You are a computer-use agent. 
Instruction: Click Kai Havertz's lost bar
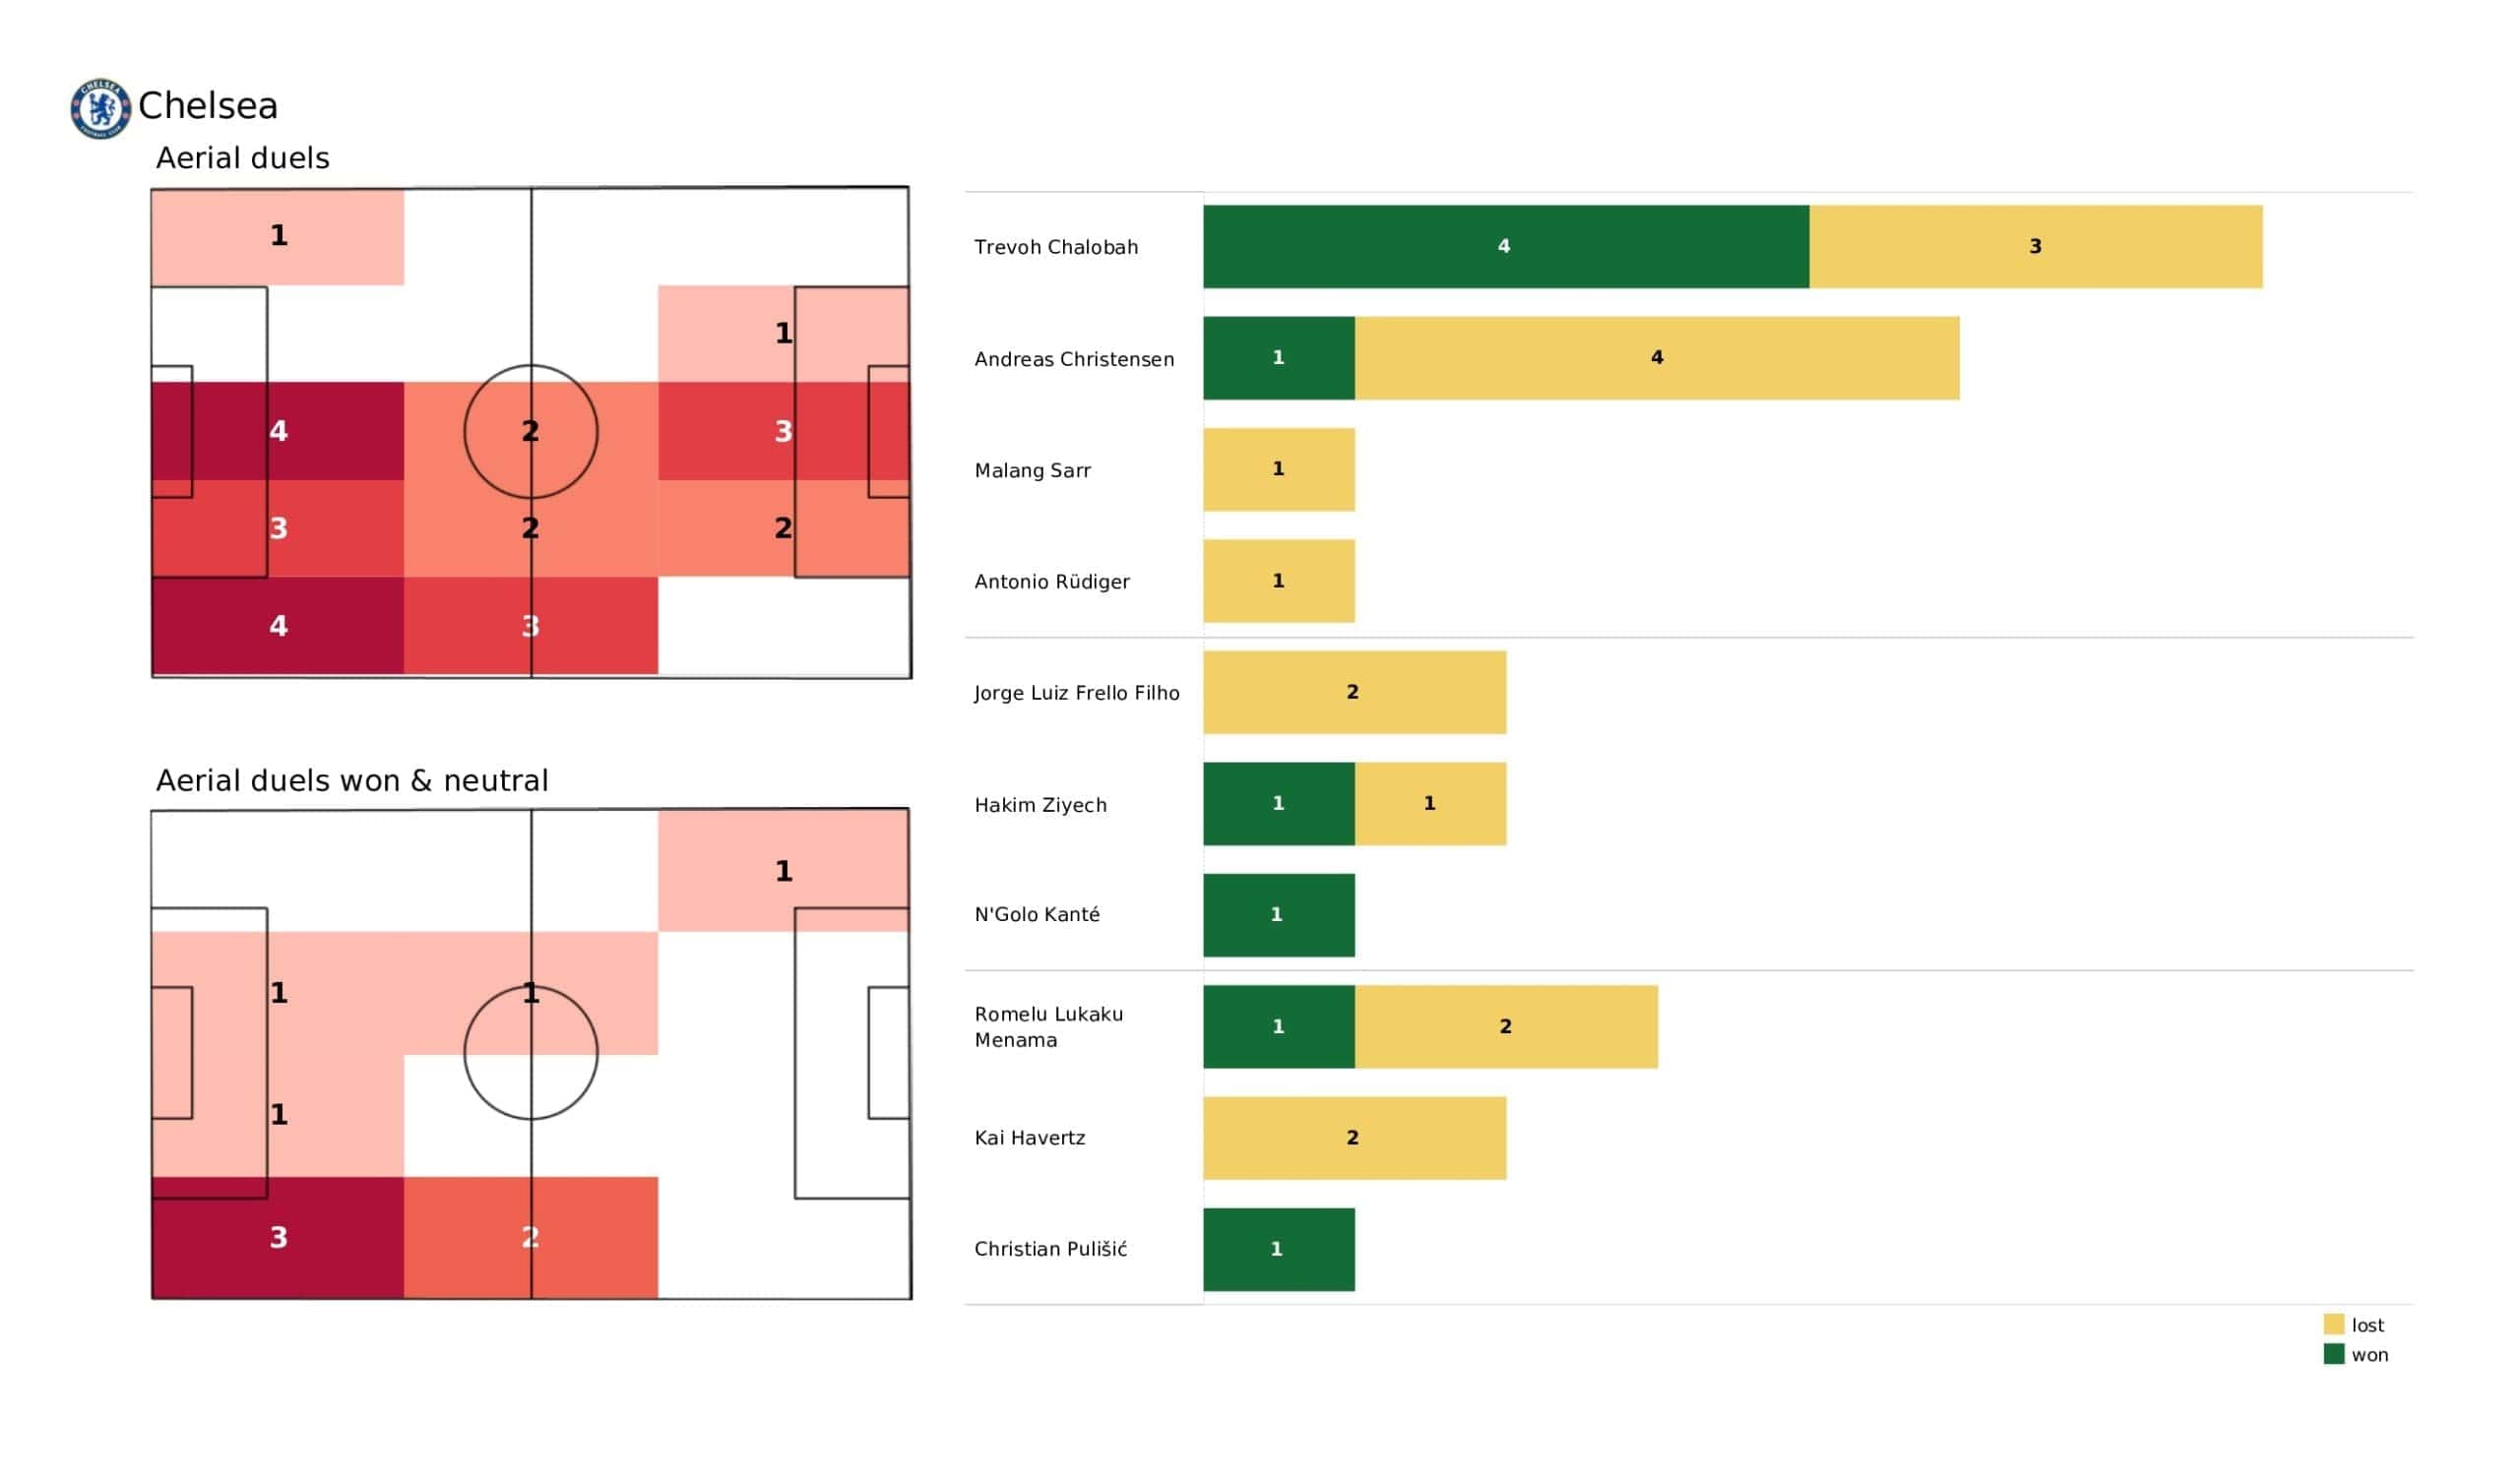1354,1138
